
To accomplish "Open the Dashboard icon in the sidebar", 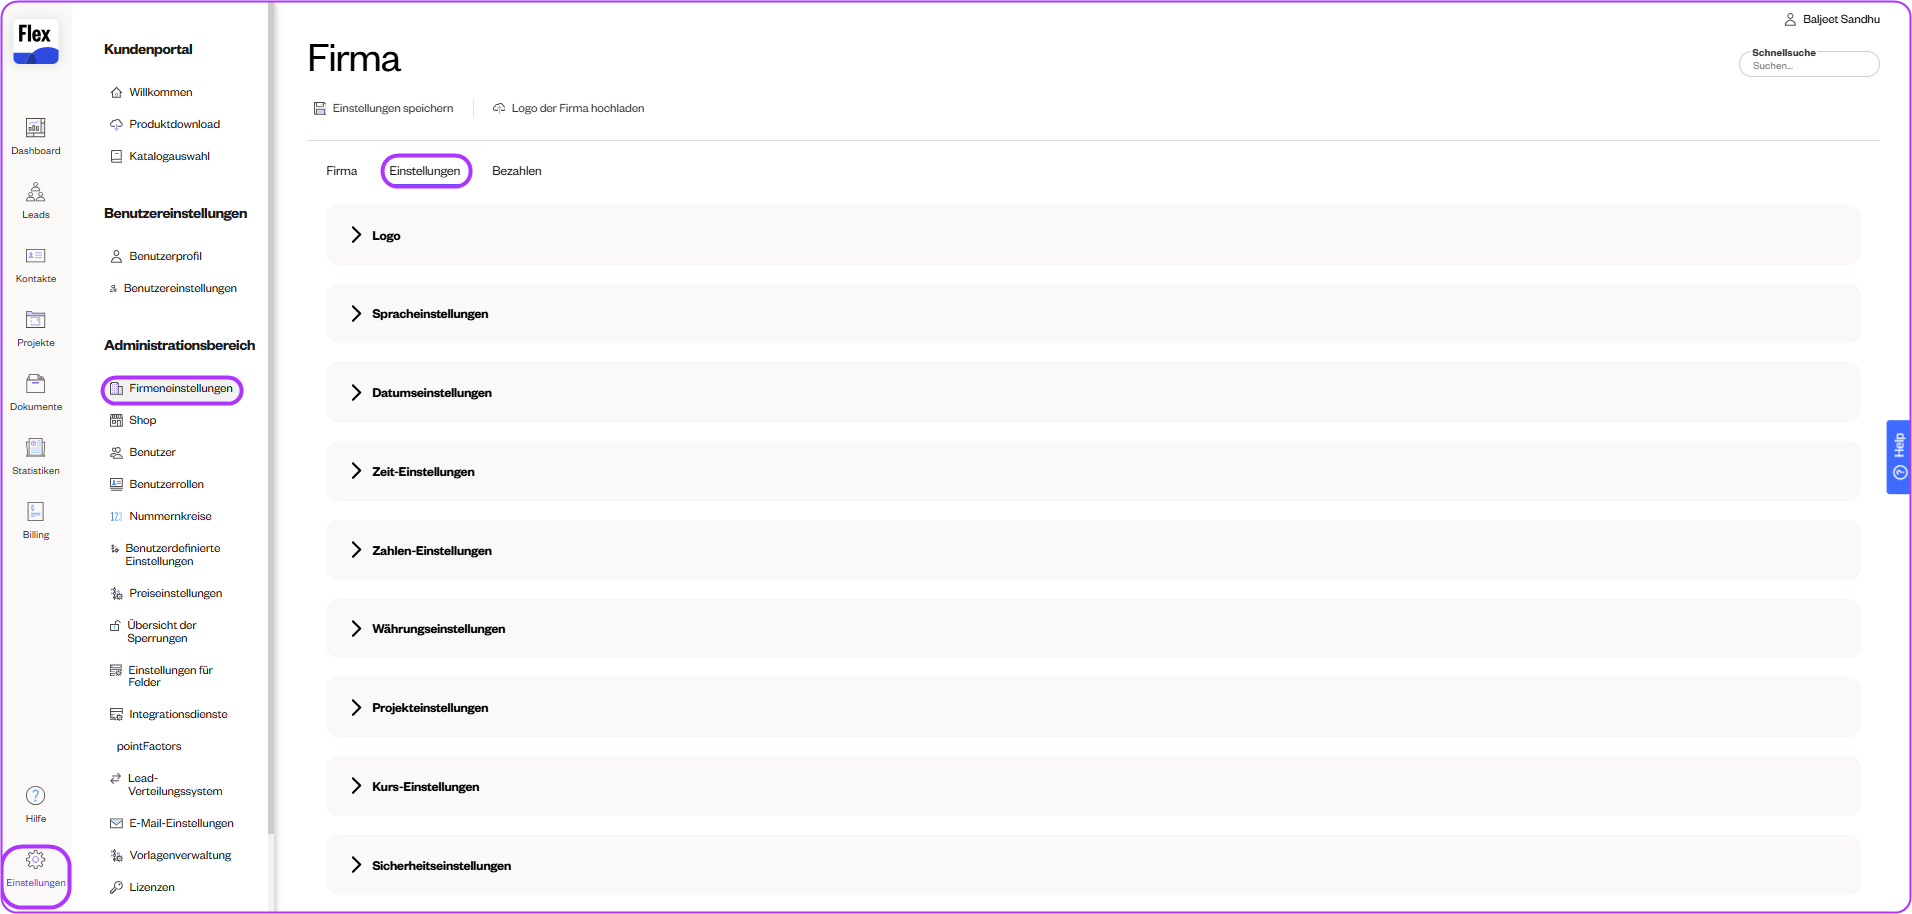I will coord(35,128).
